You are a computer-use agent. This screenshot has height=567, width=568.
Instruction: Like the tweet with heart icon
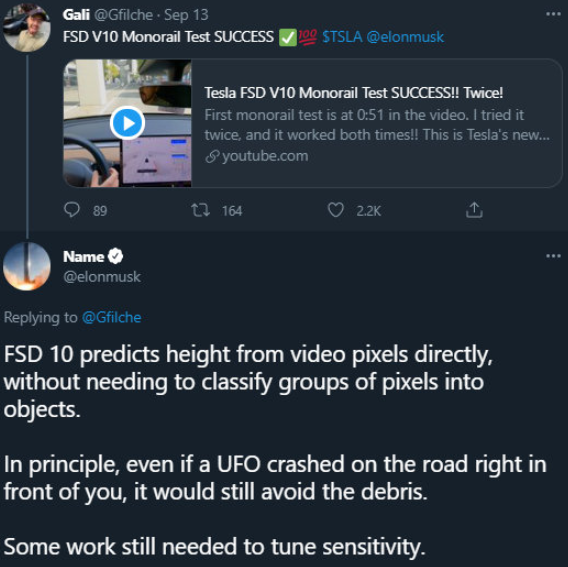[335, 210]
